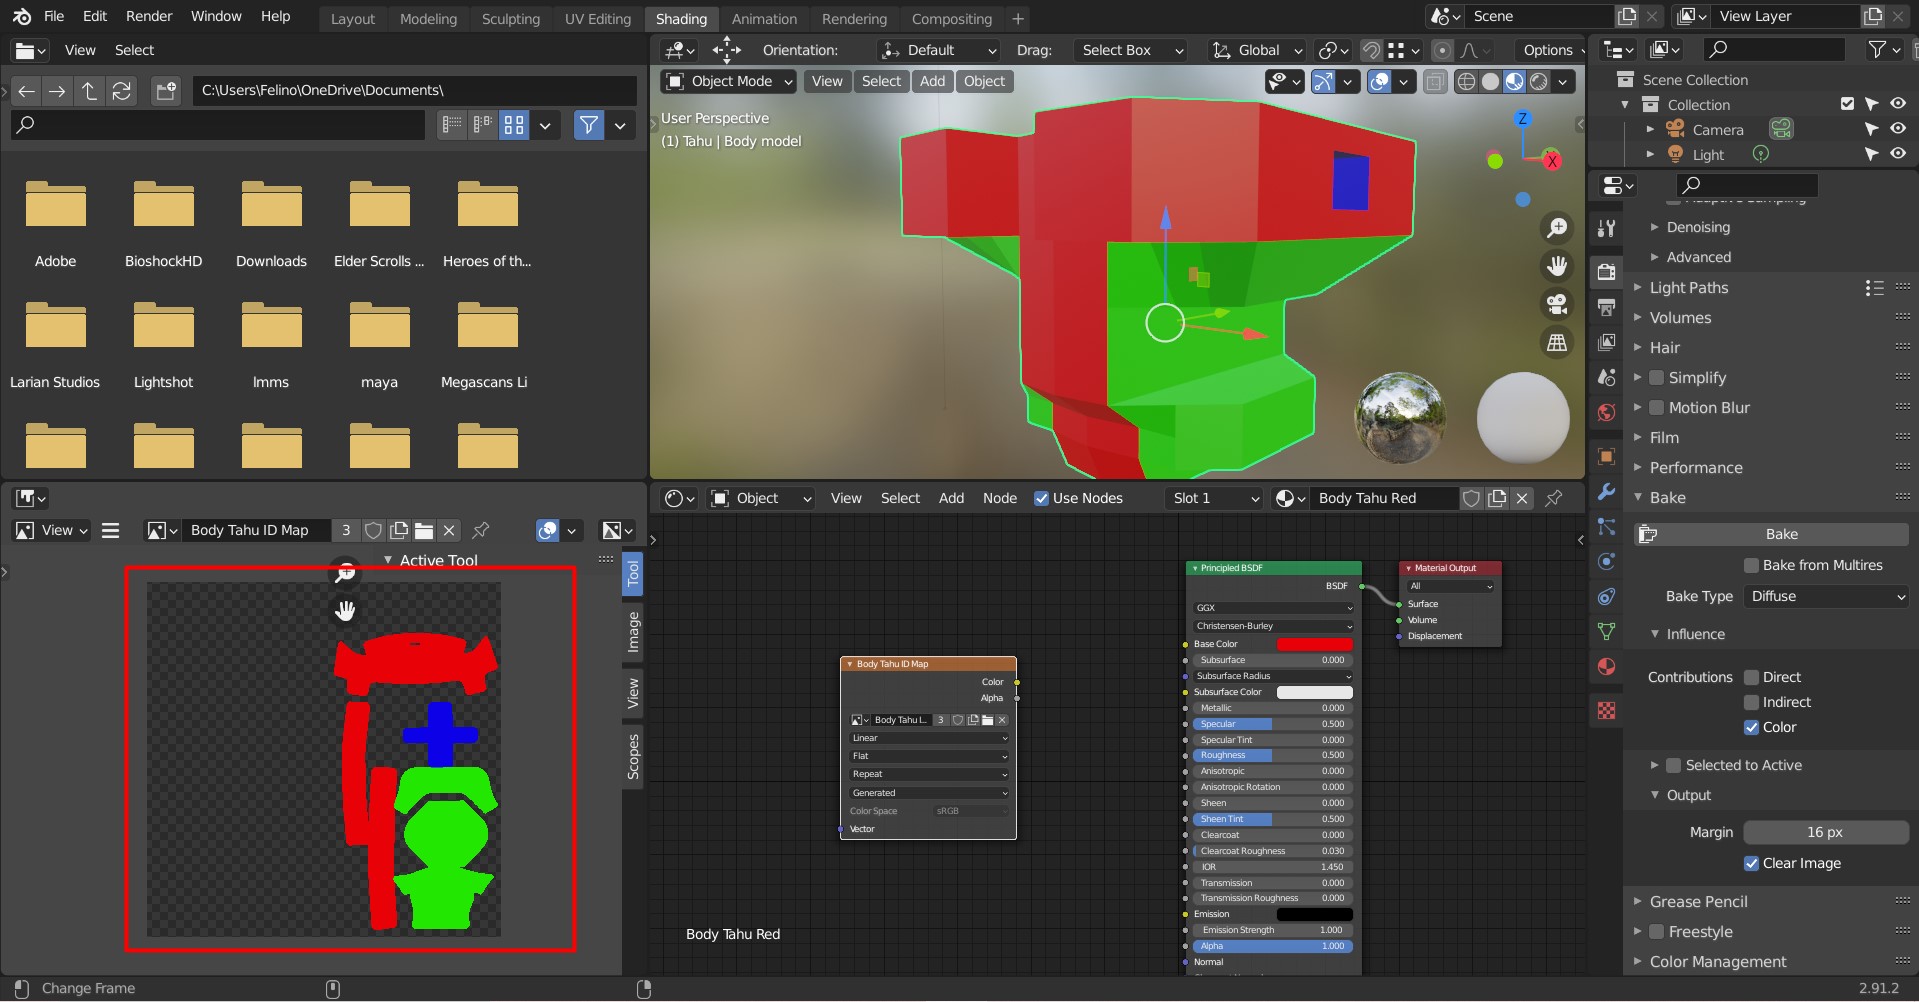Toggle X-ray mode in viewport header
Screen dimensions: 1919x1002
tap(1435, 82)
